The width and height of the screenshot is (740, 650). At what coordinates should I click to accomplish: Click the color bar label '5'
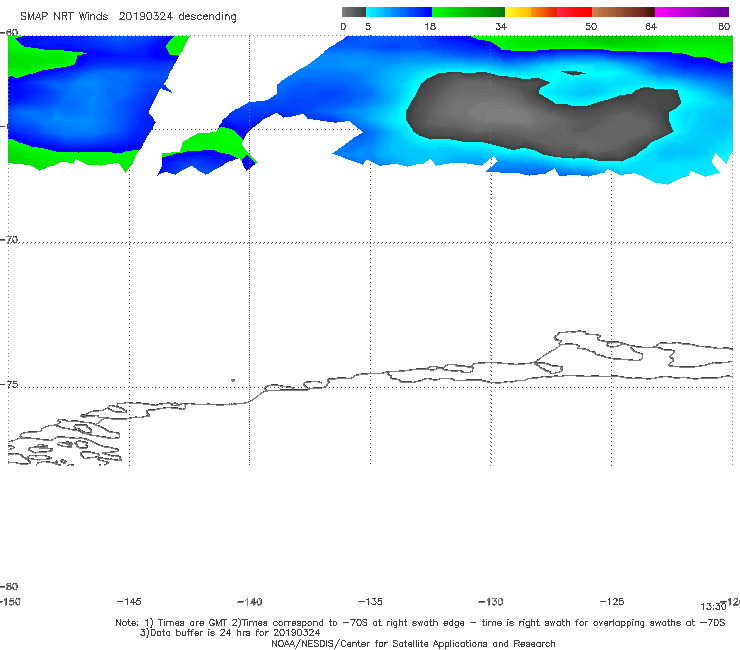click(368, 26)
